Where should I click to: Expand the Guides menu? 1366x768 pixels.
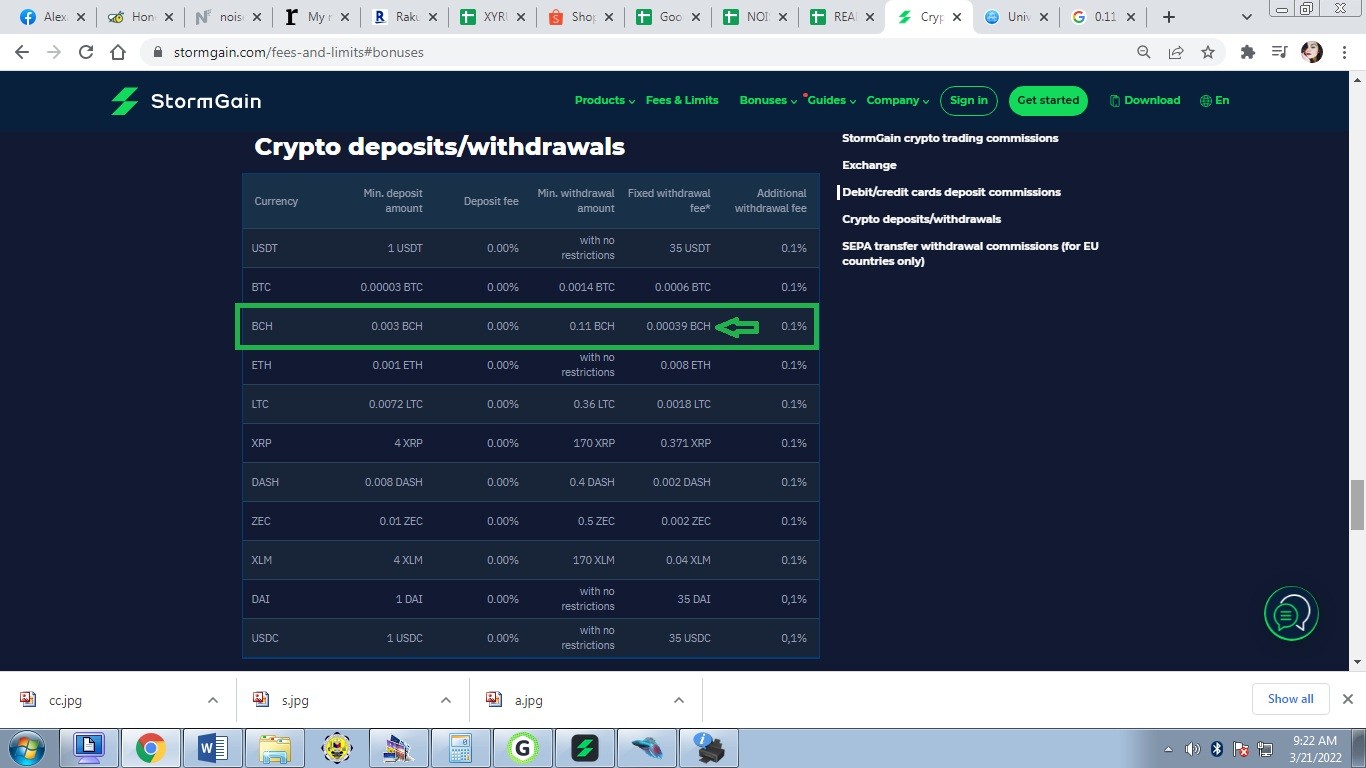click(x=832, y=100)
